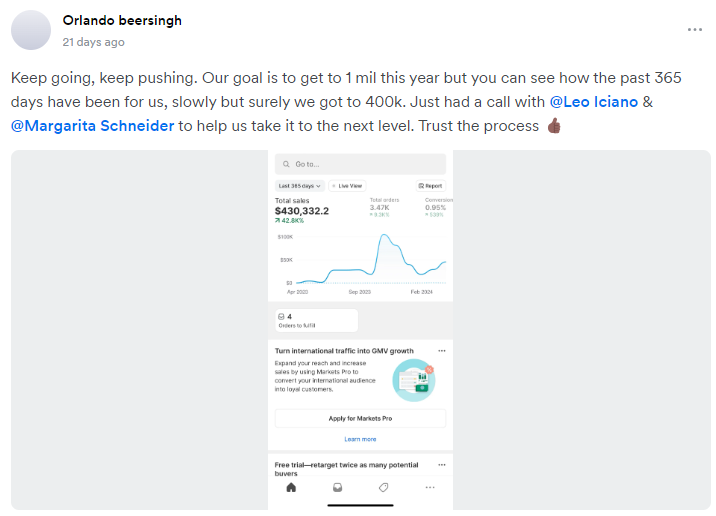Go to the Home tab icon
The image size is (716, 516).
[x=291, y=488]
